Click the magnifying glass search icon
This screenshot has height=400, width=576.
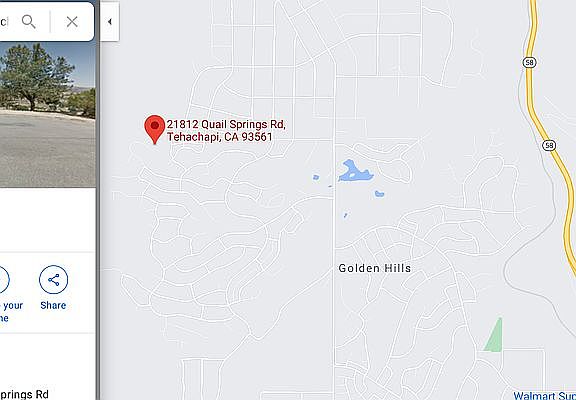coord(29,22)
